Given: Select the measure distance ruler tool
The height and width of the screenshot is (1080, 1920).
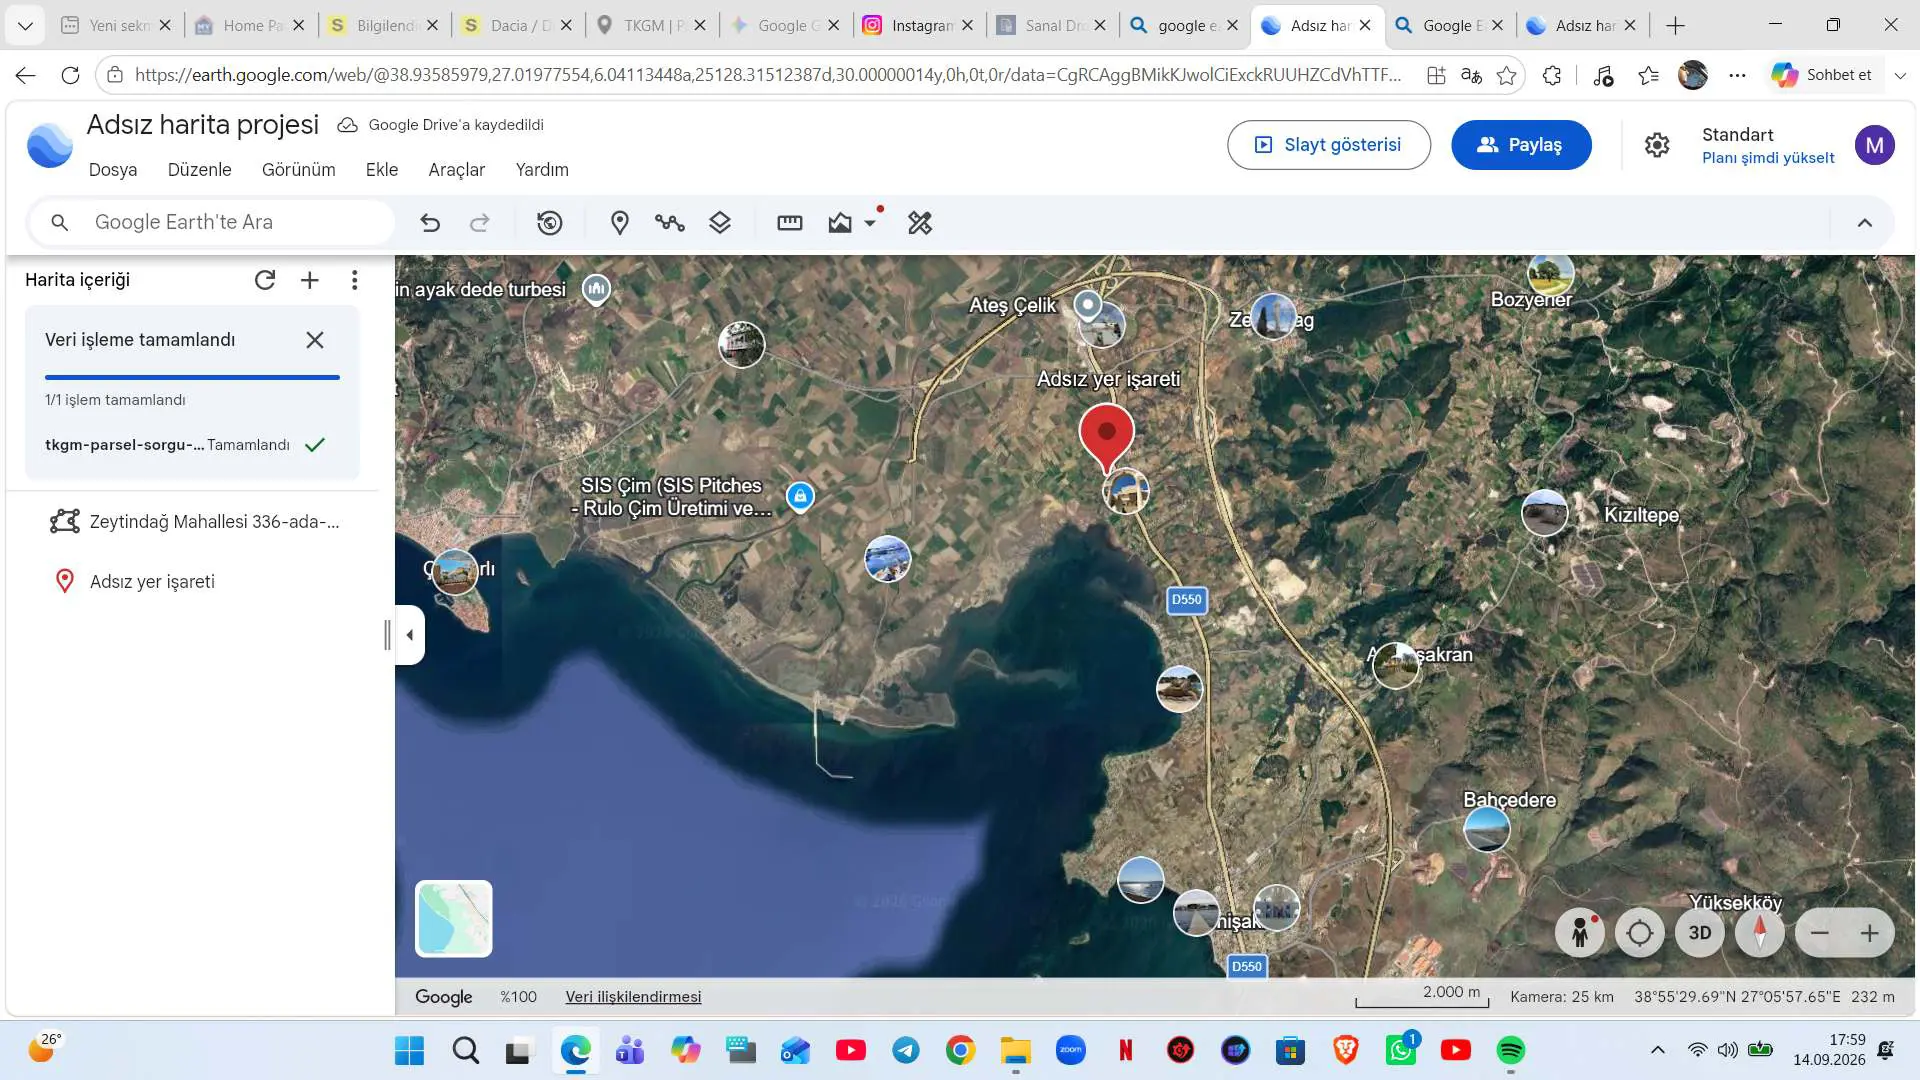Looking at the screenshot, I should click(790, 223).
